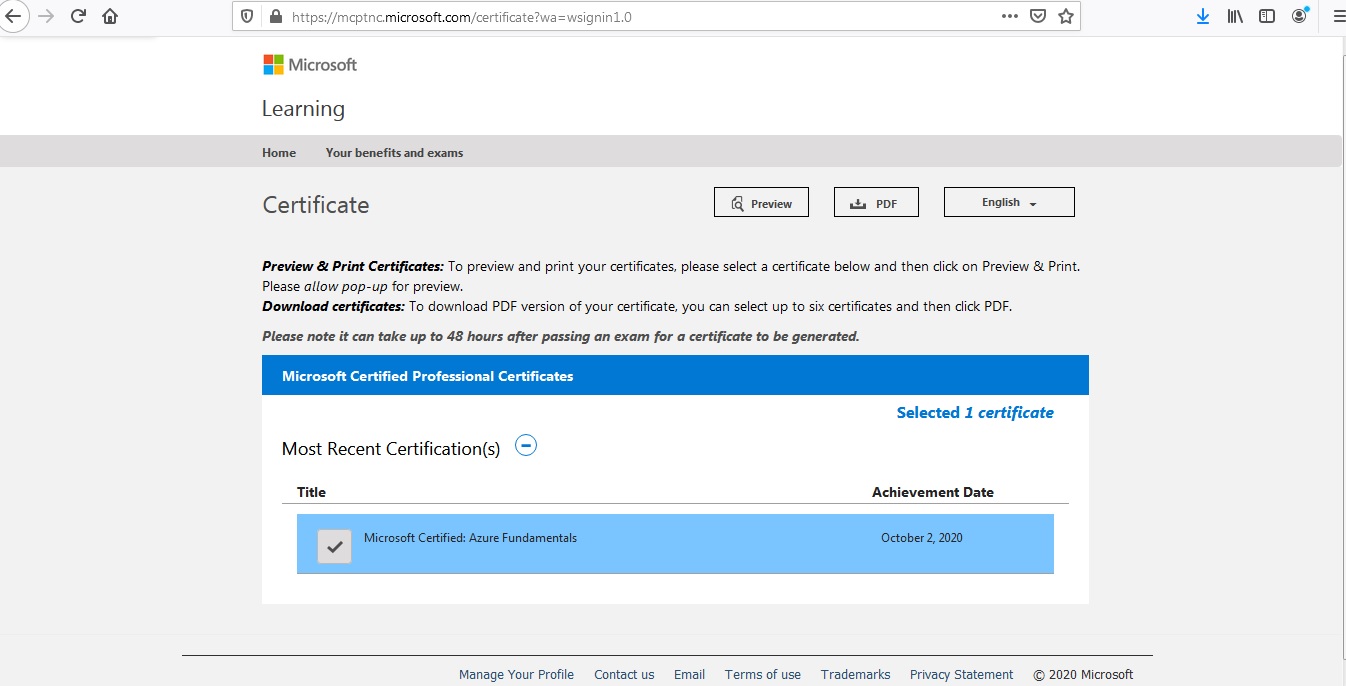
Task: Open the Manage Your Profile link
Action: tap(516, 674)
